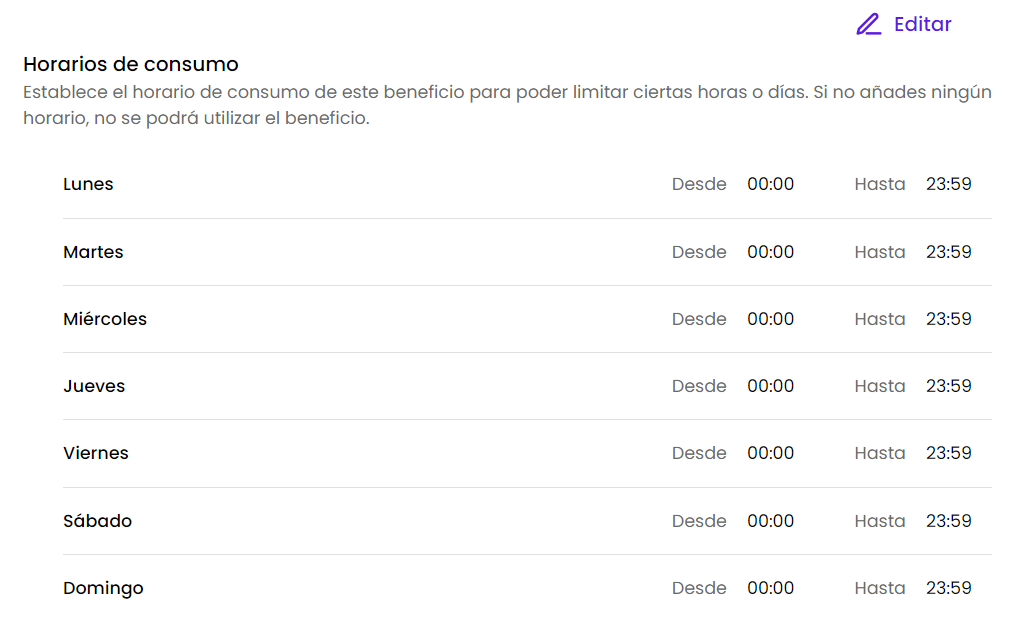Image resolution: width=1027 pixels, height=627 pixels.
Task: Click Jueves start time 00:00
Action: click(770, 386)
